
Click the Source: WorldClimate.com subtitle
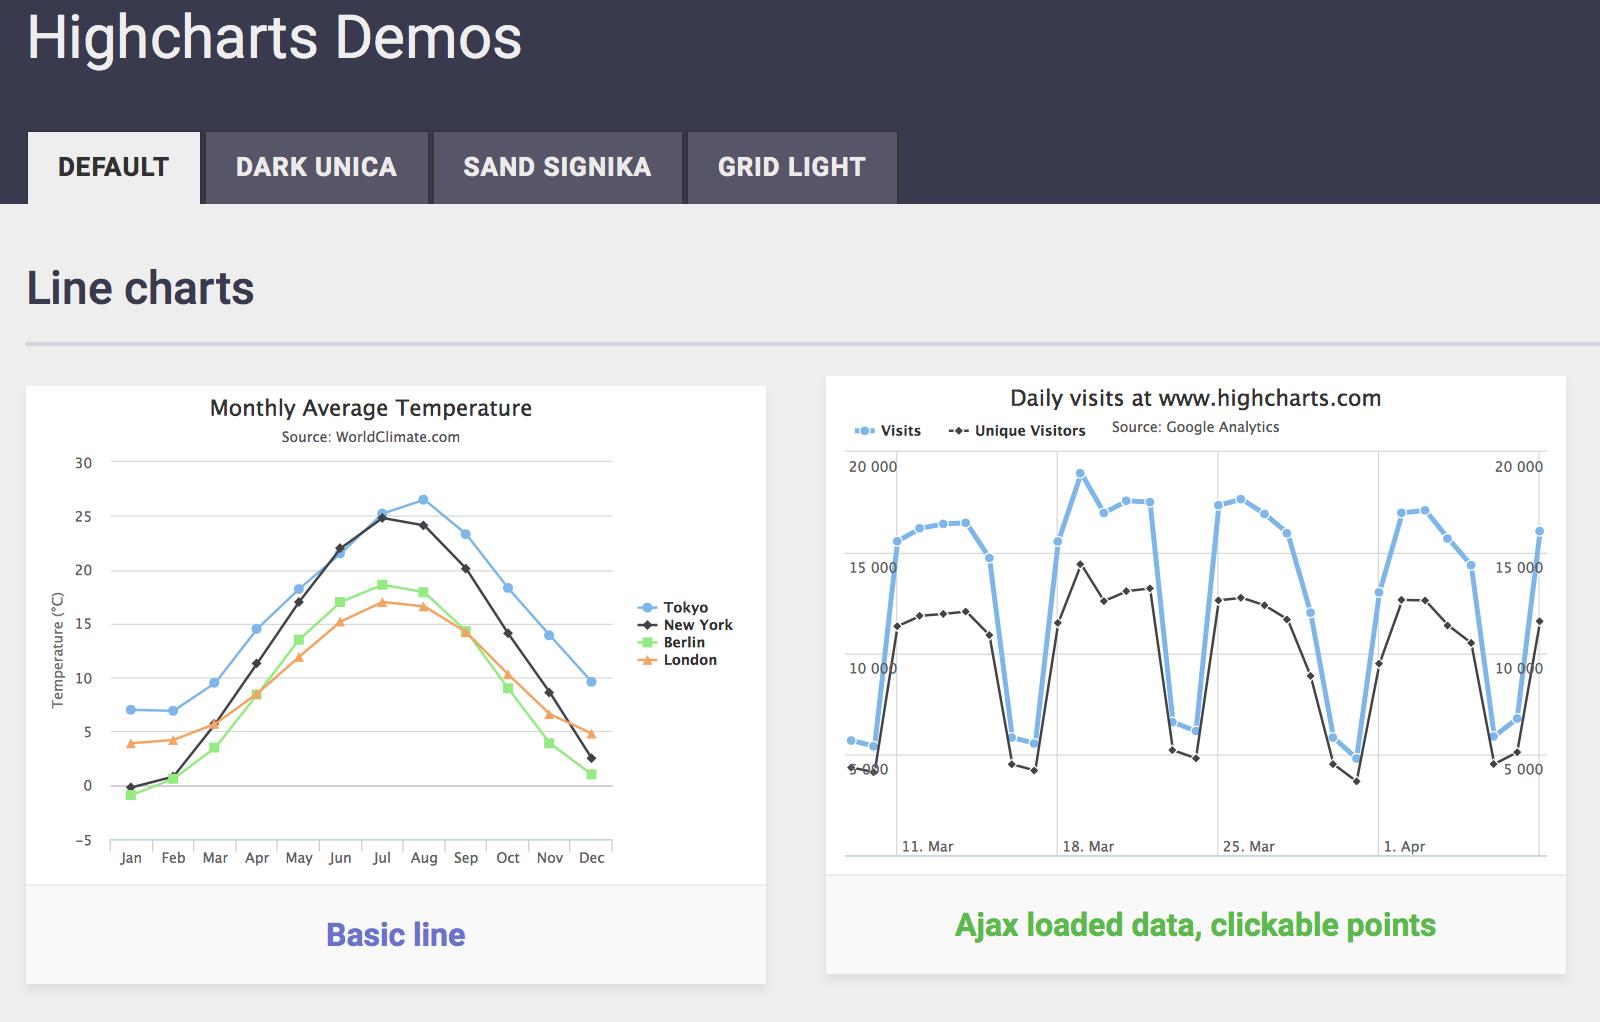370,437
